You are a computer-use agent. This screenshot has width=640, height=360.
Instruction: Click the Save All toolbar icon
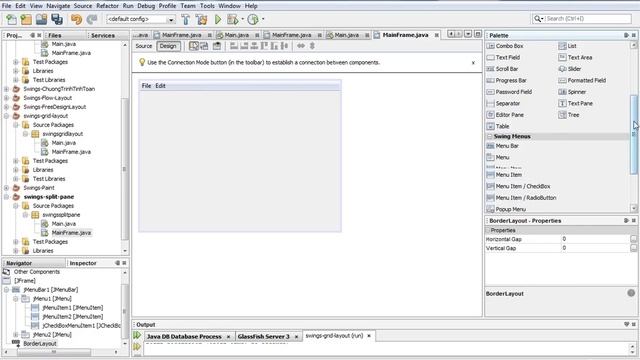tap(57, 19)
